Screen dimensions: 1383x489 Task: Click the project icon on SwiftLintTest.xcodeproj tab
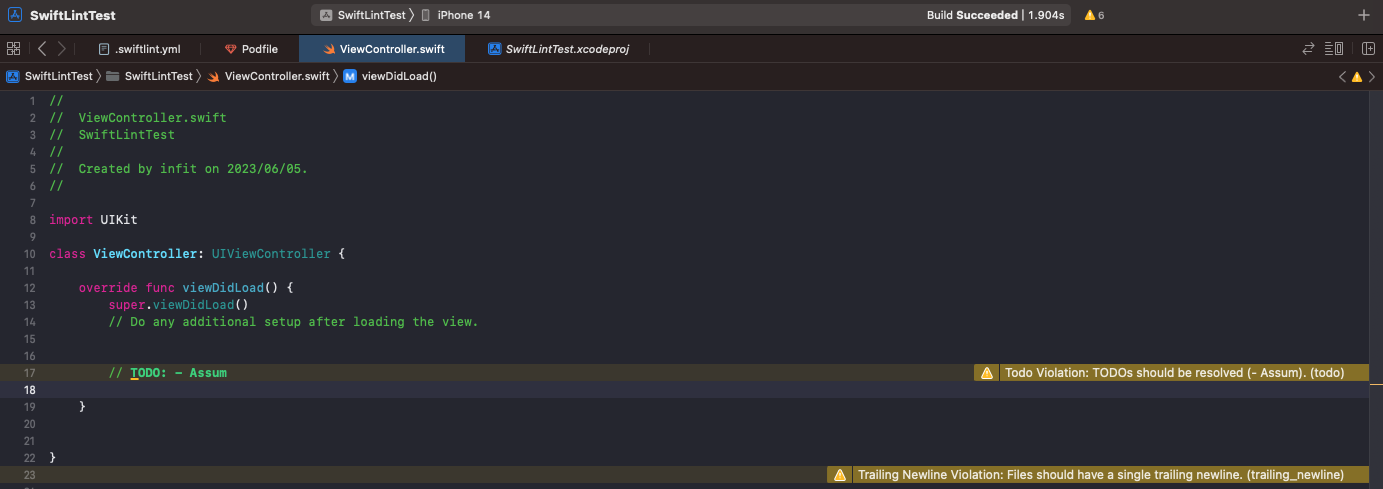point(494,49)
